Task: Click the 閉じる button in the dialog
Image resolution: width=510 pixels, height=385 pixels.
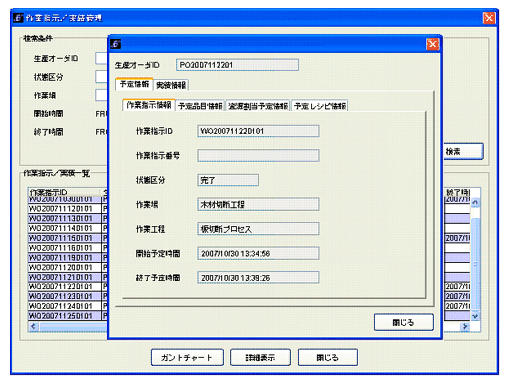Action: pos(404,322)
